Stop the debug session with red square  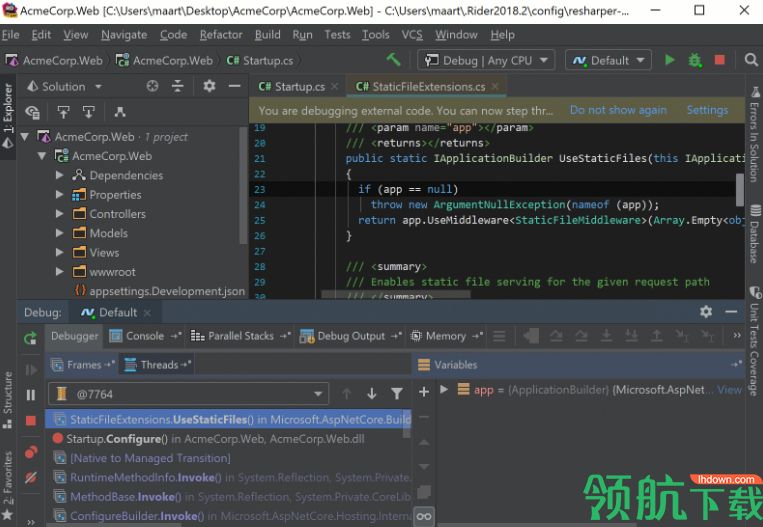pos(31,420)
